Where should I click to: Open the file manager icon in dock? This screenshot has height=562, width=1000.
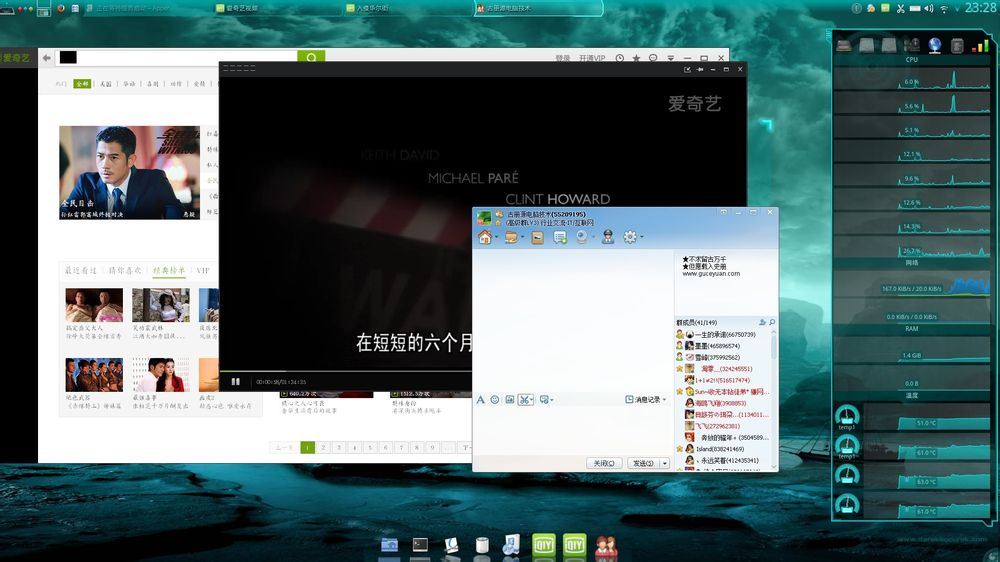click(x=389, y=545)
